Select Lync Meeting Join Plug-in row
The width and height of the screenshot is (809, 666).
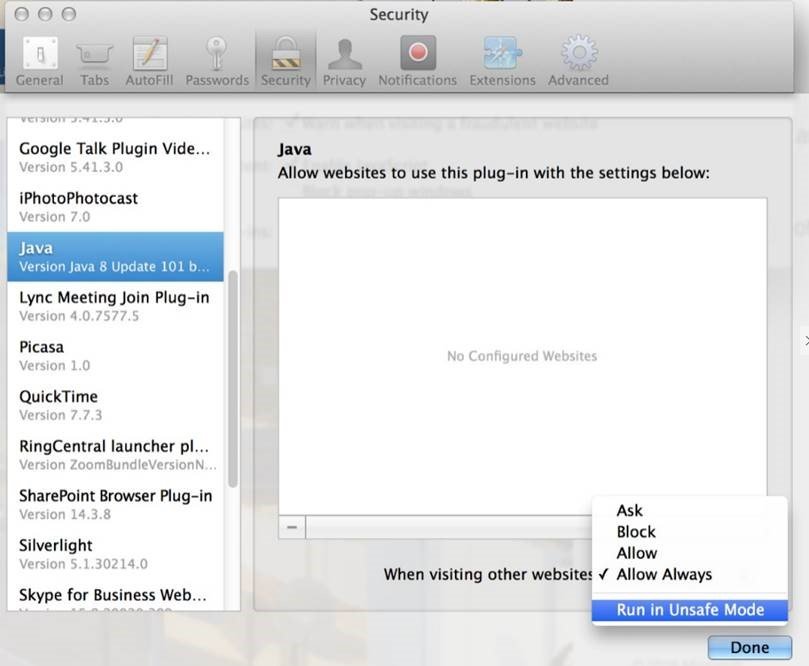(116, 306)
